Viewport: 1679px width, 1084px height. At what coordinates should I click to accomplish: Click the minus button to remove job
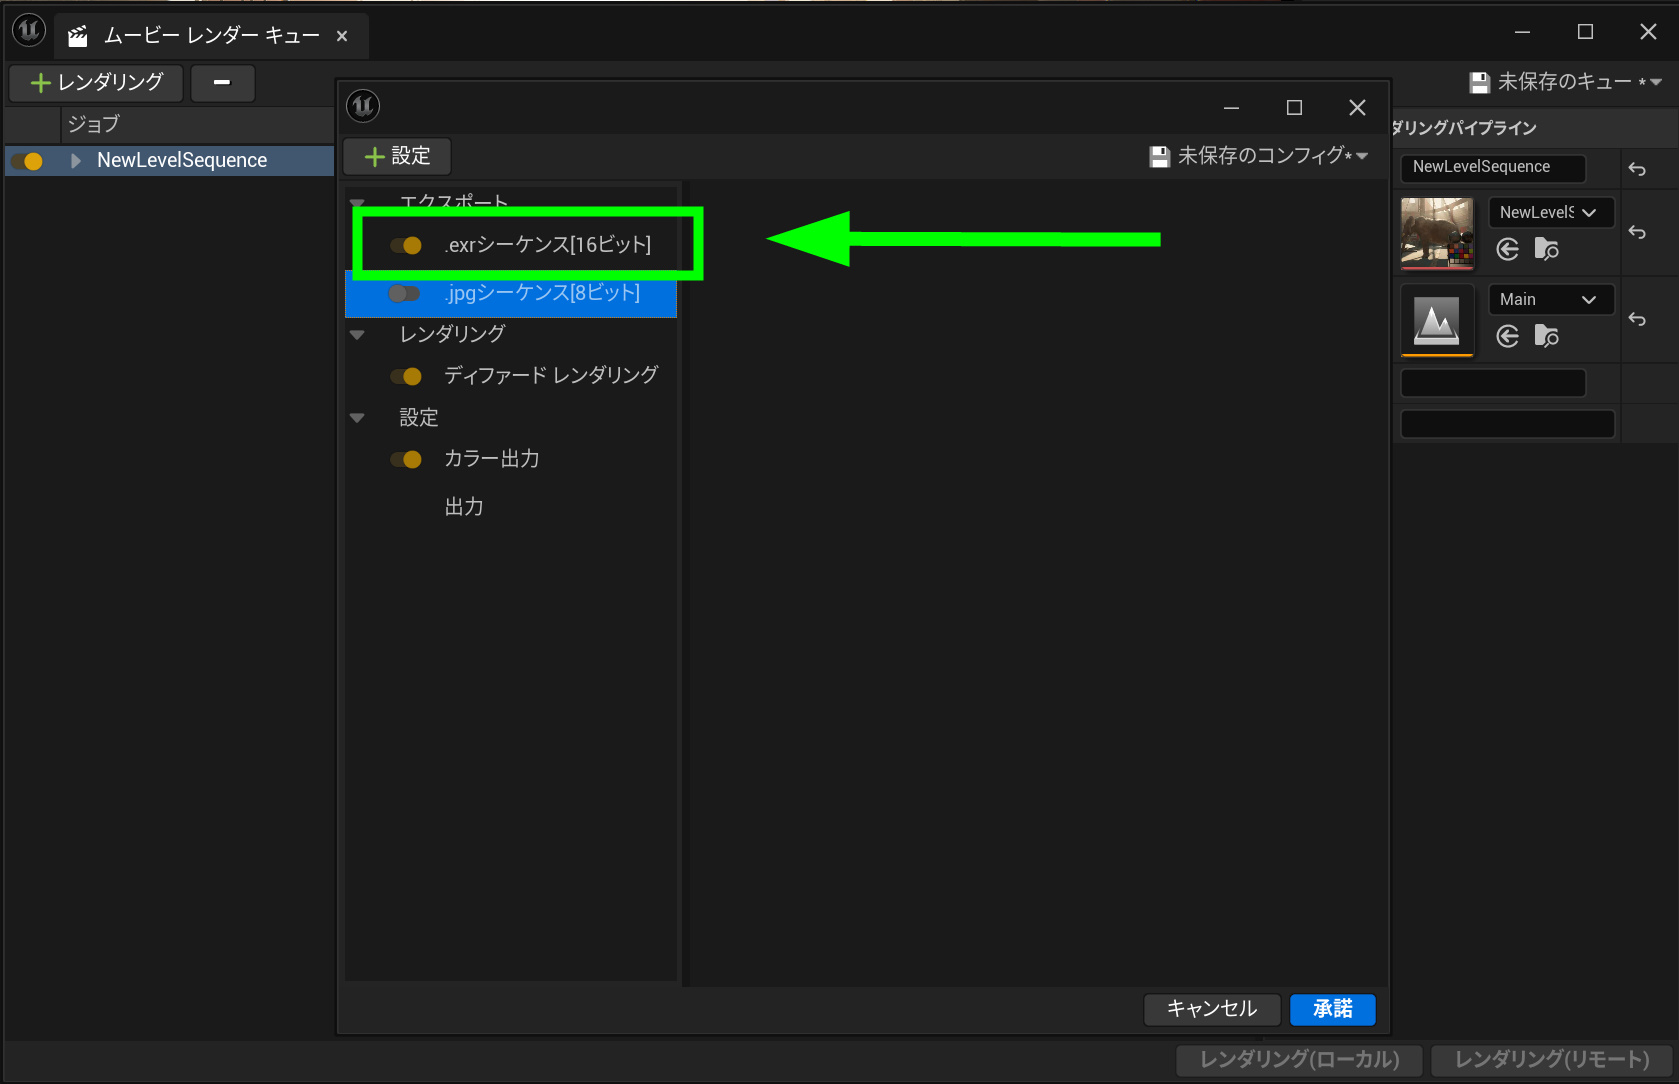point(222,82)
